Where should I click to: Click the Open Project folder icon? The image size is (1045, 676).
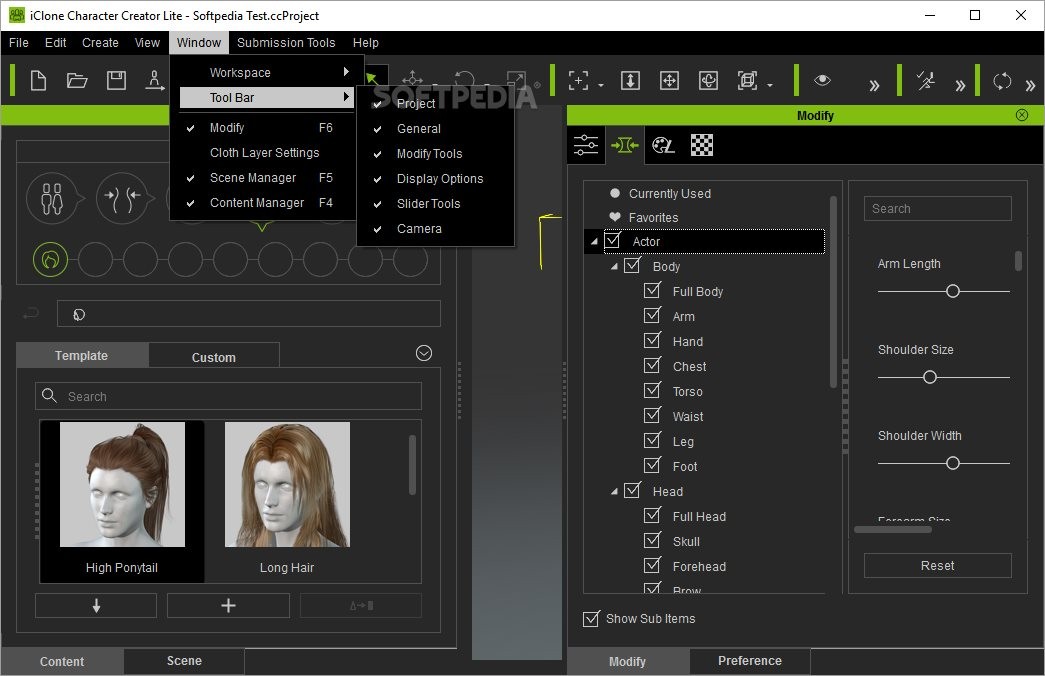point(77,81)
